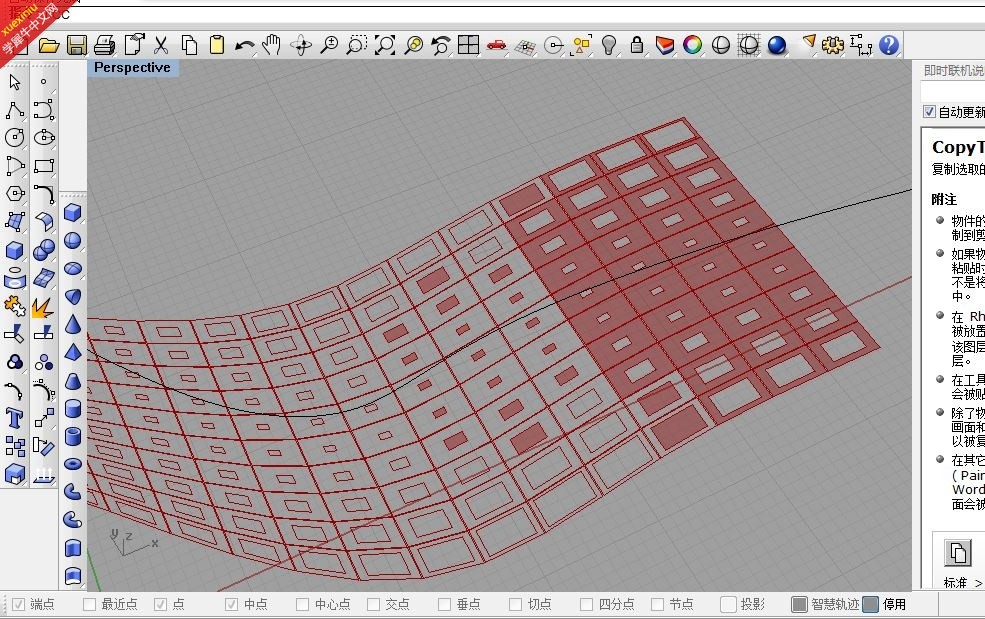Select the Ellipse tool in left toolbar

[44, 138]
